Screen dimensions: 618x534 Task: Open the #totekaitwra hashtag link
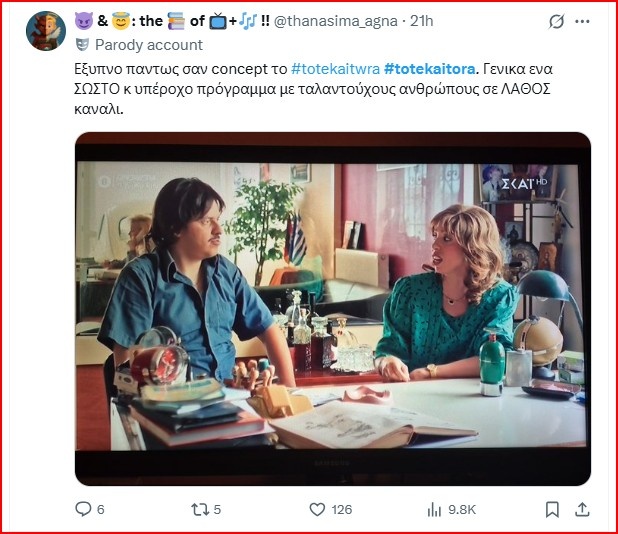[335, 69]
